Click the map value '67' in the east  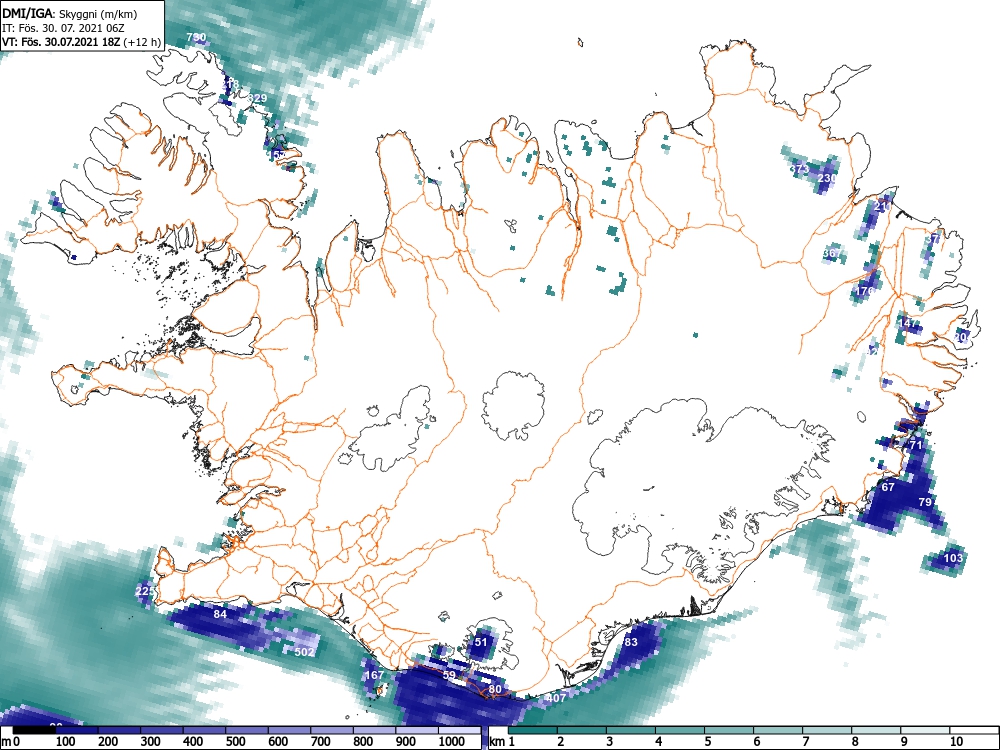tap(888, 487)
